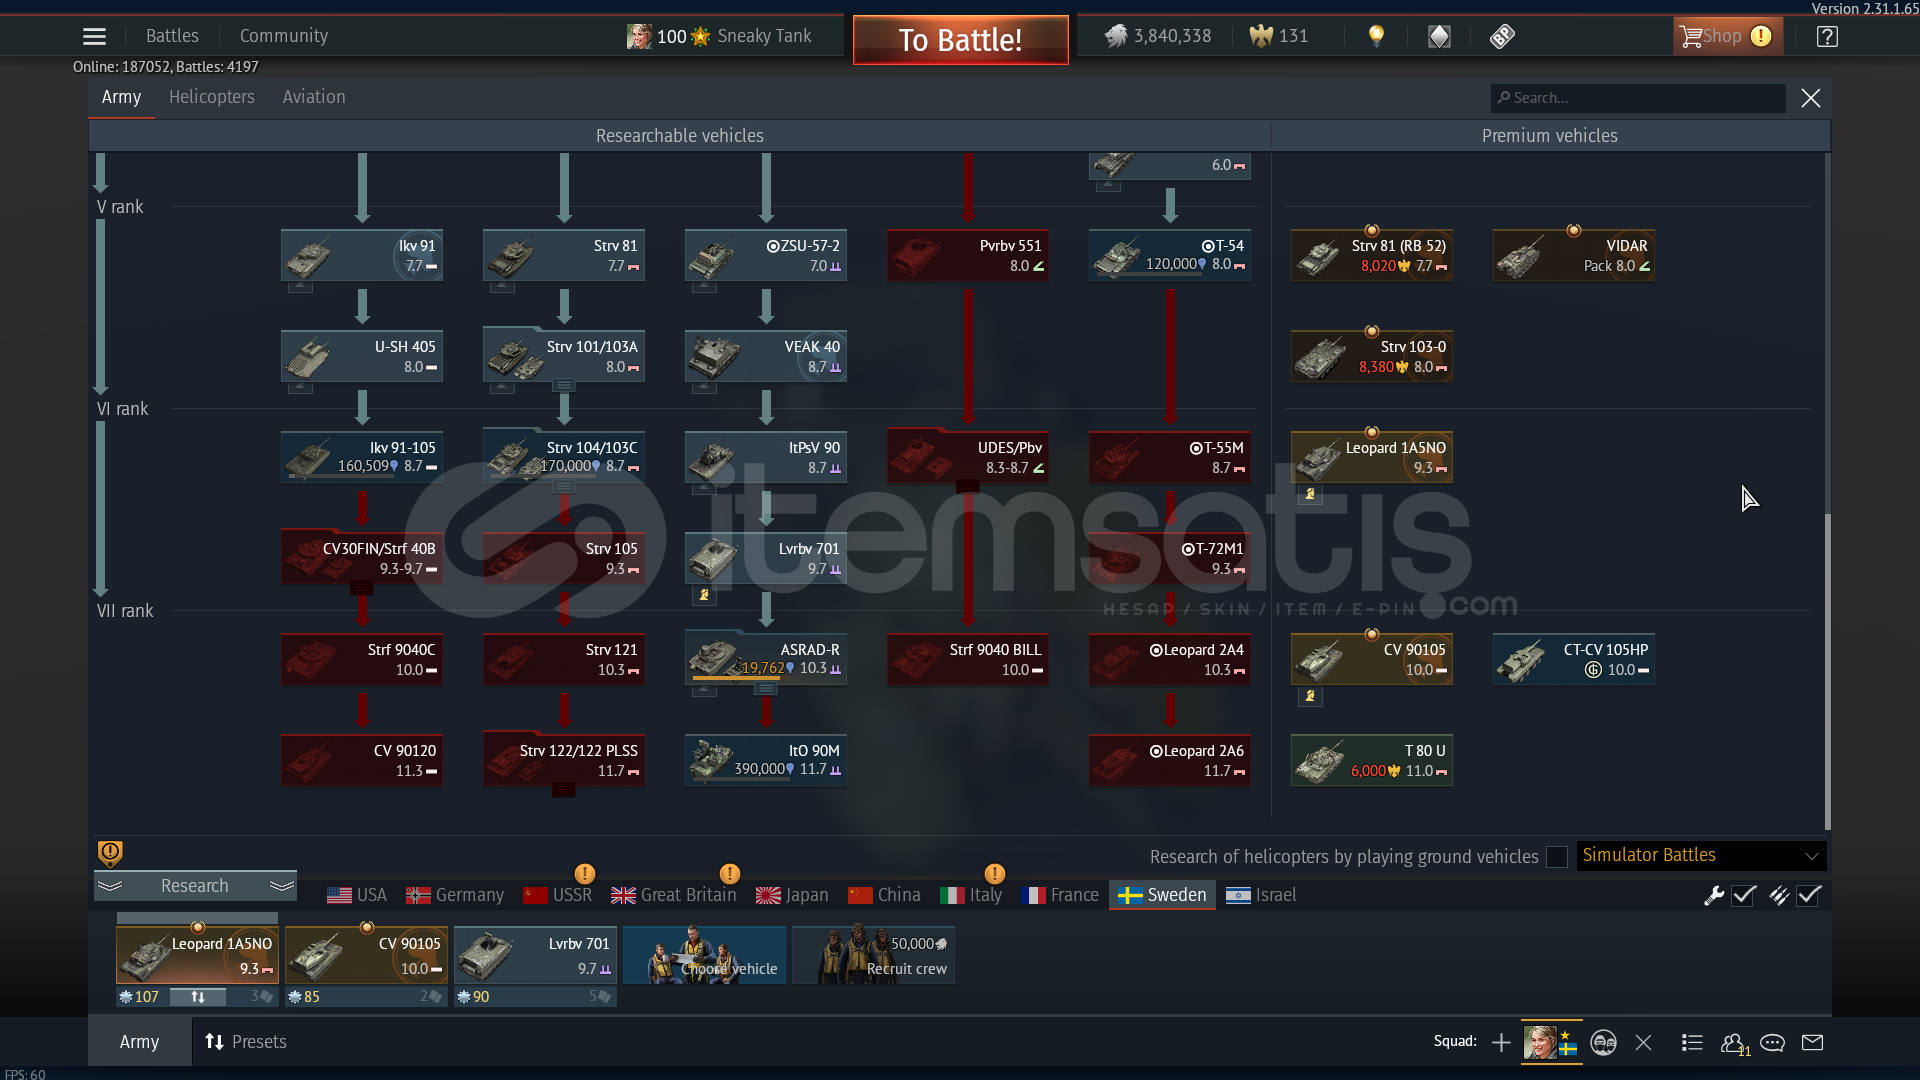The image size is (1920, 1080).
Task: Open the Battle Pass icon
Action: point(1502,37)
